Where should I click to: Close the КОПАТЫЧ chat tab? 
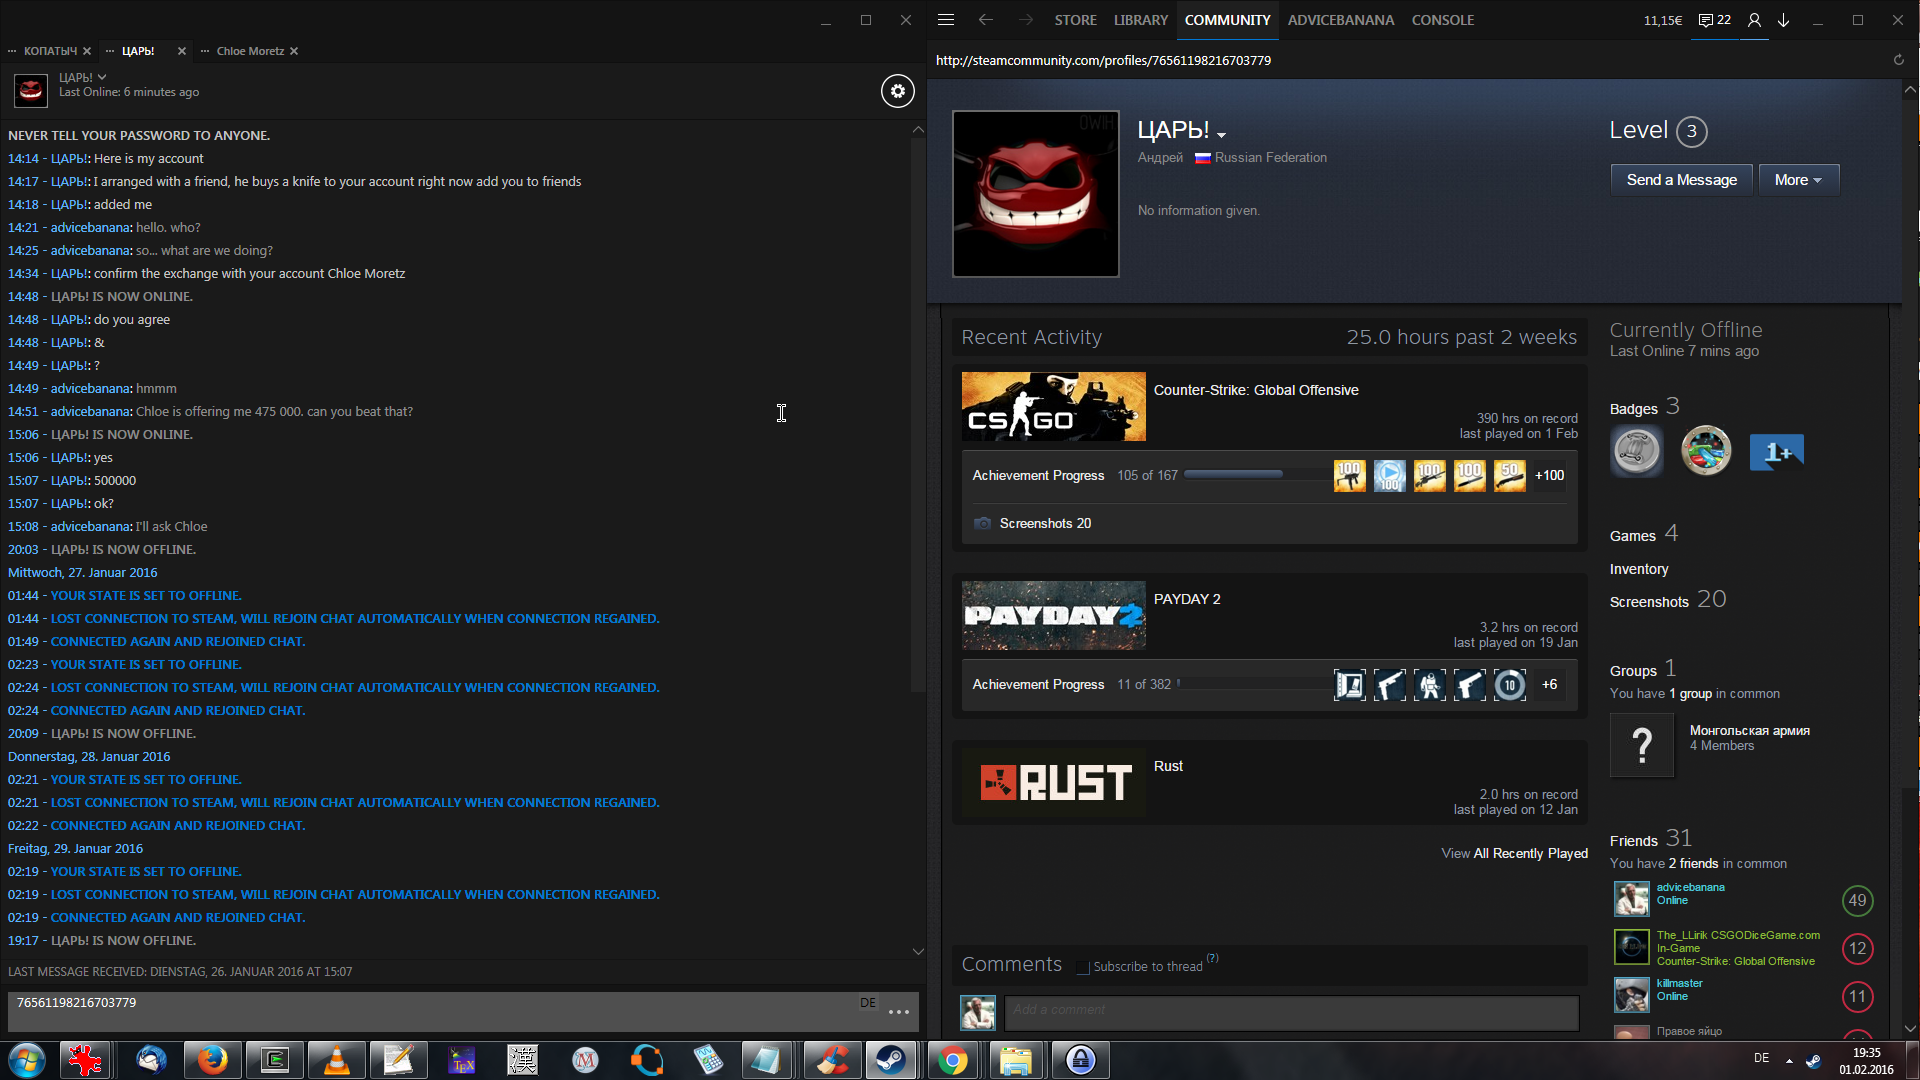point(87,51)
